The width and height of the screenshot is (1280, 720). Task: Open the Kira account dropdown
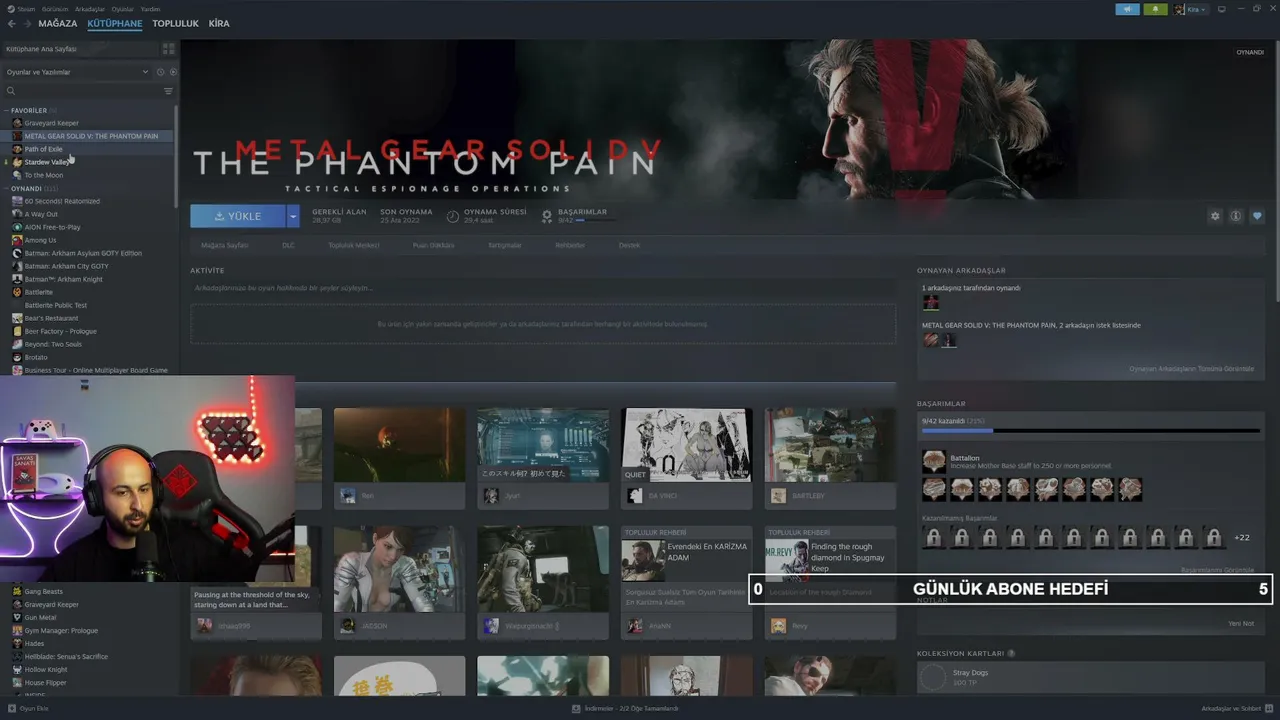pyautogui.click(x=1190, y=9)
